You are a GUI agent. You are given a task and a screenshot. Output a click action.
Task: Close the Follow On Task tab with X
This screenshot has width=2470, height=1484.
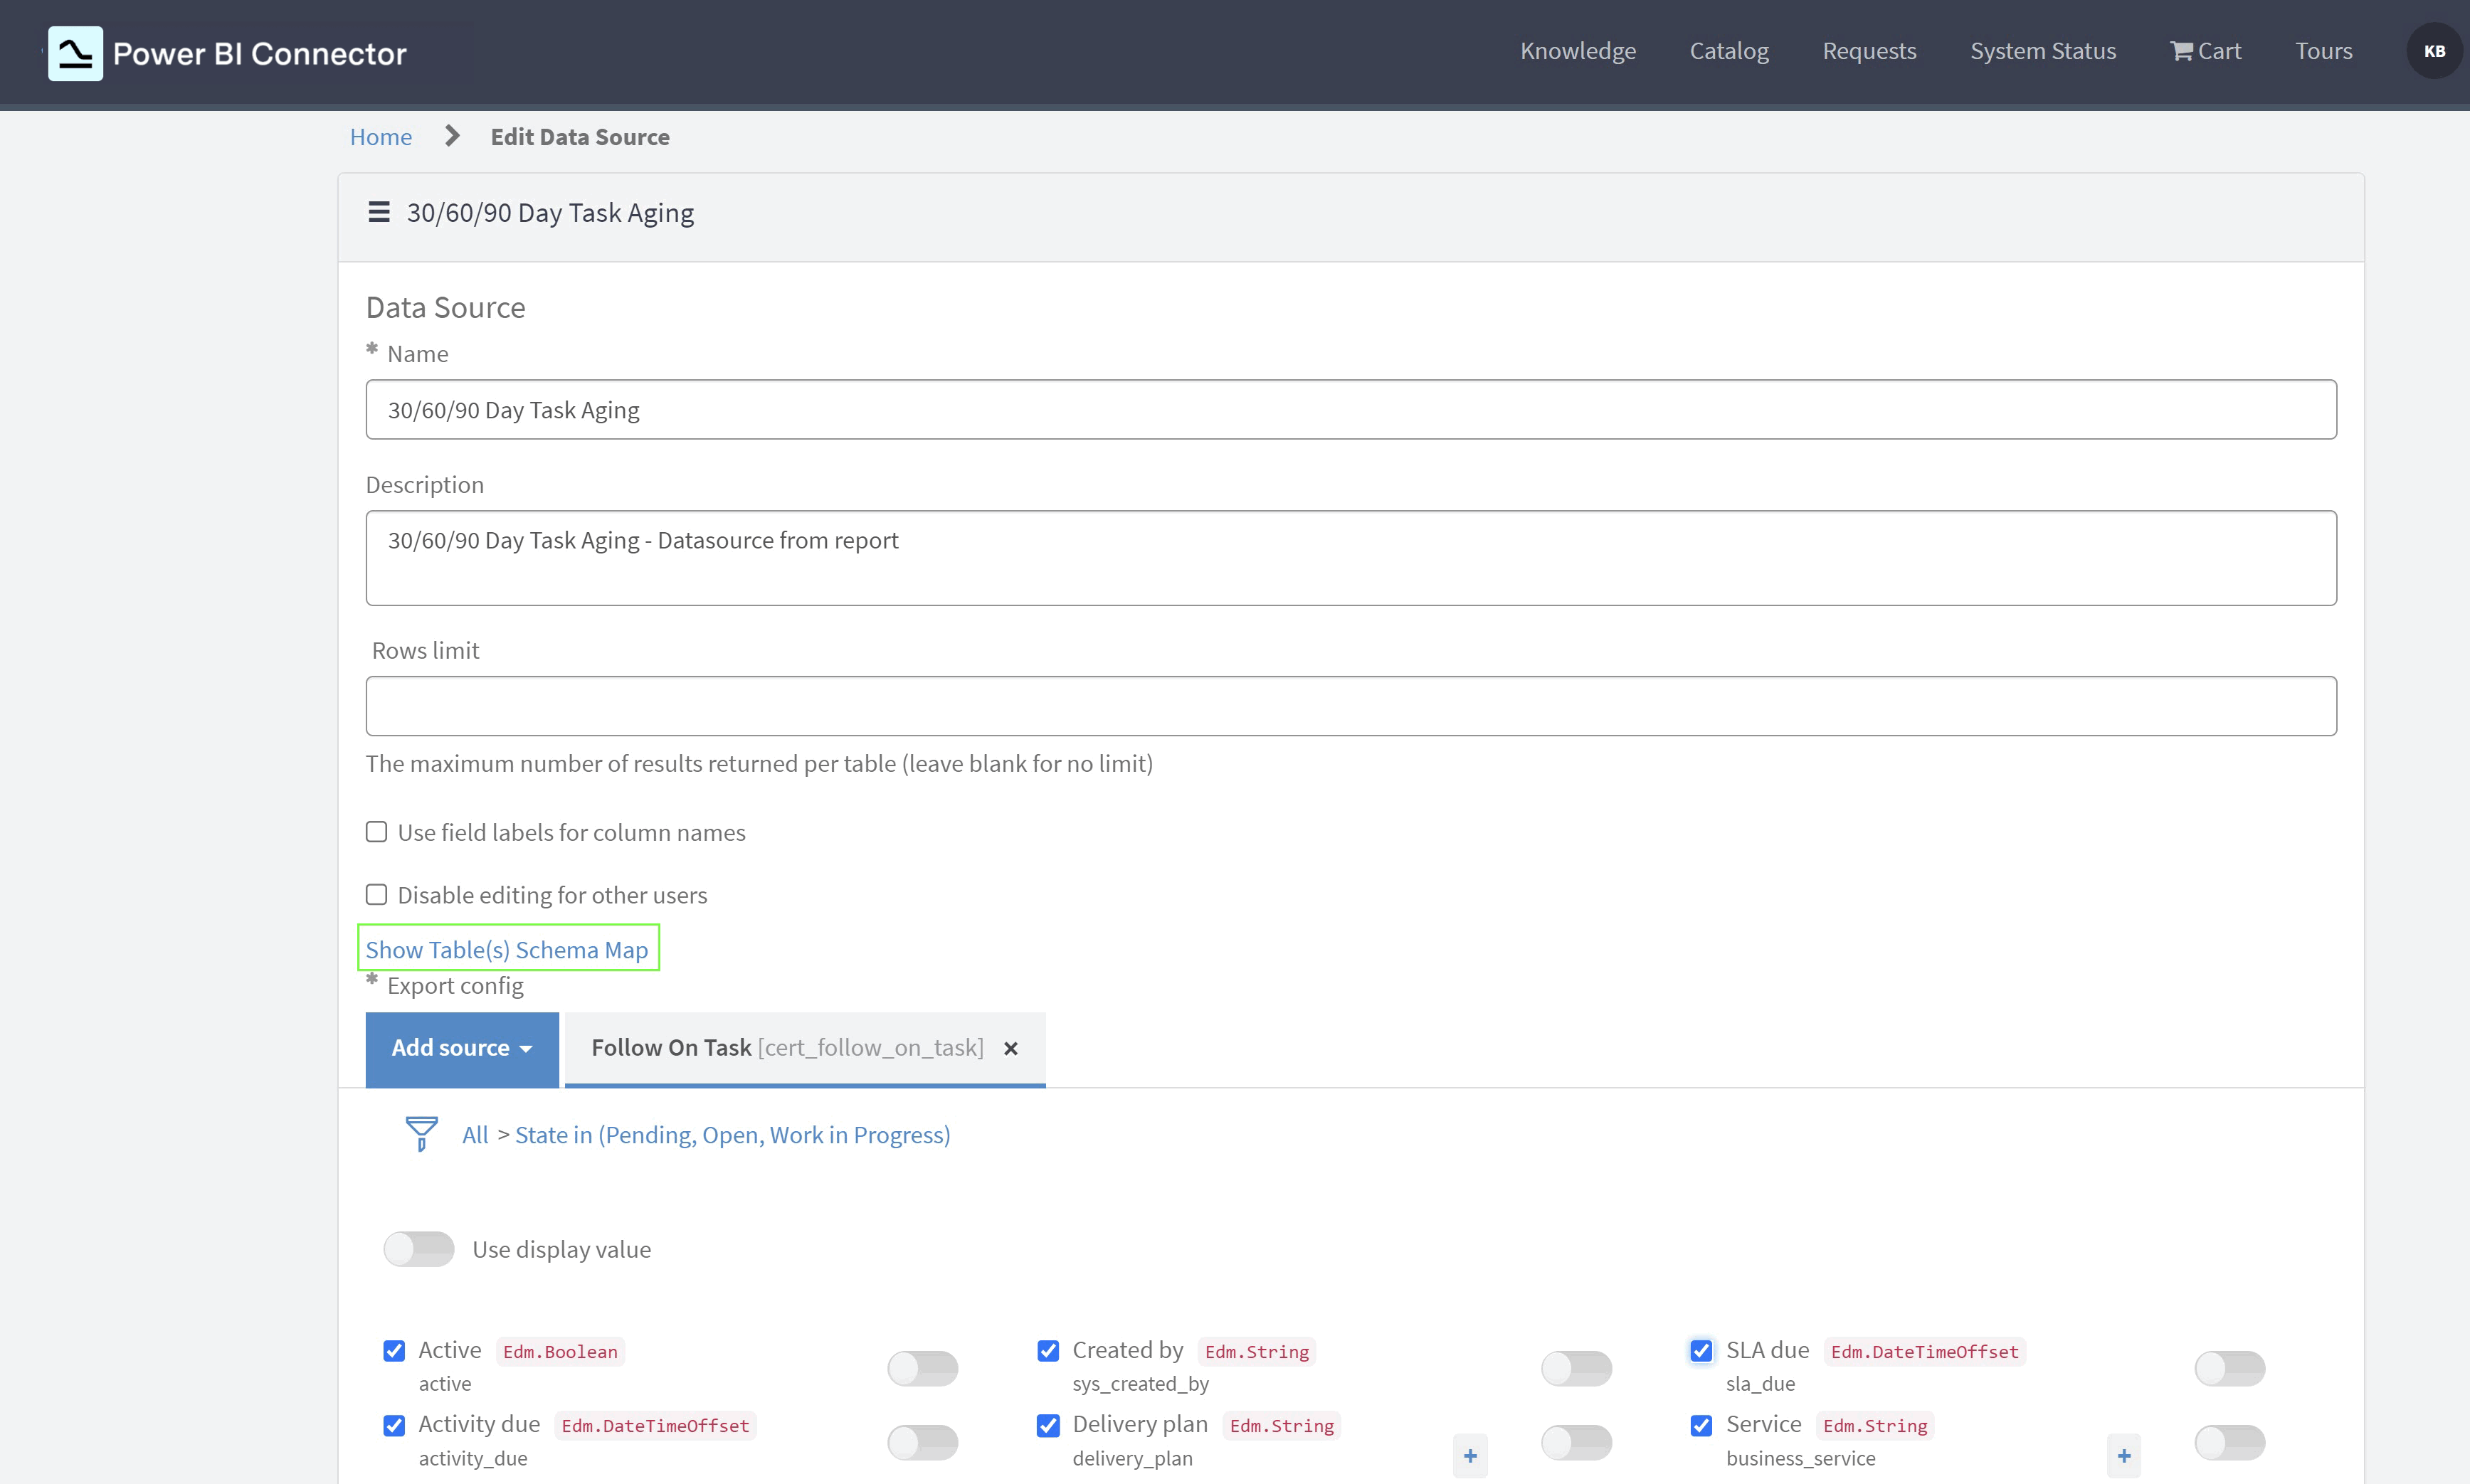click(x=1011, y=1048)
